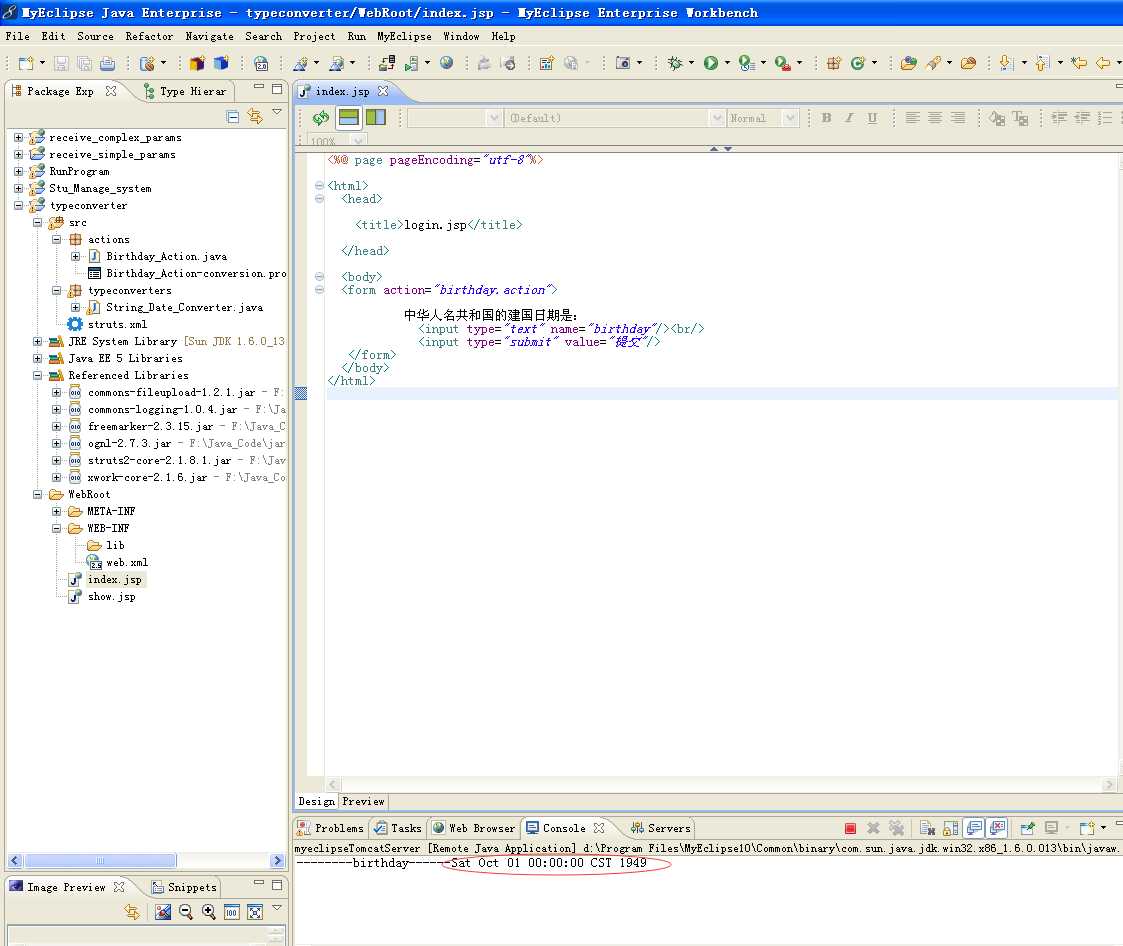Click the Remove Launch gray X in Console
This screenshot has width=1123, height=946.
[x=873, y=829]
